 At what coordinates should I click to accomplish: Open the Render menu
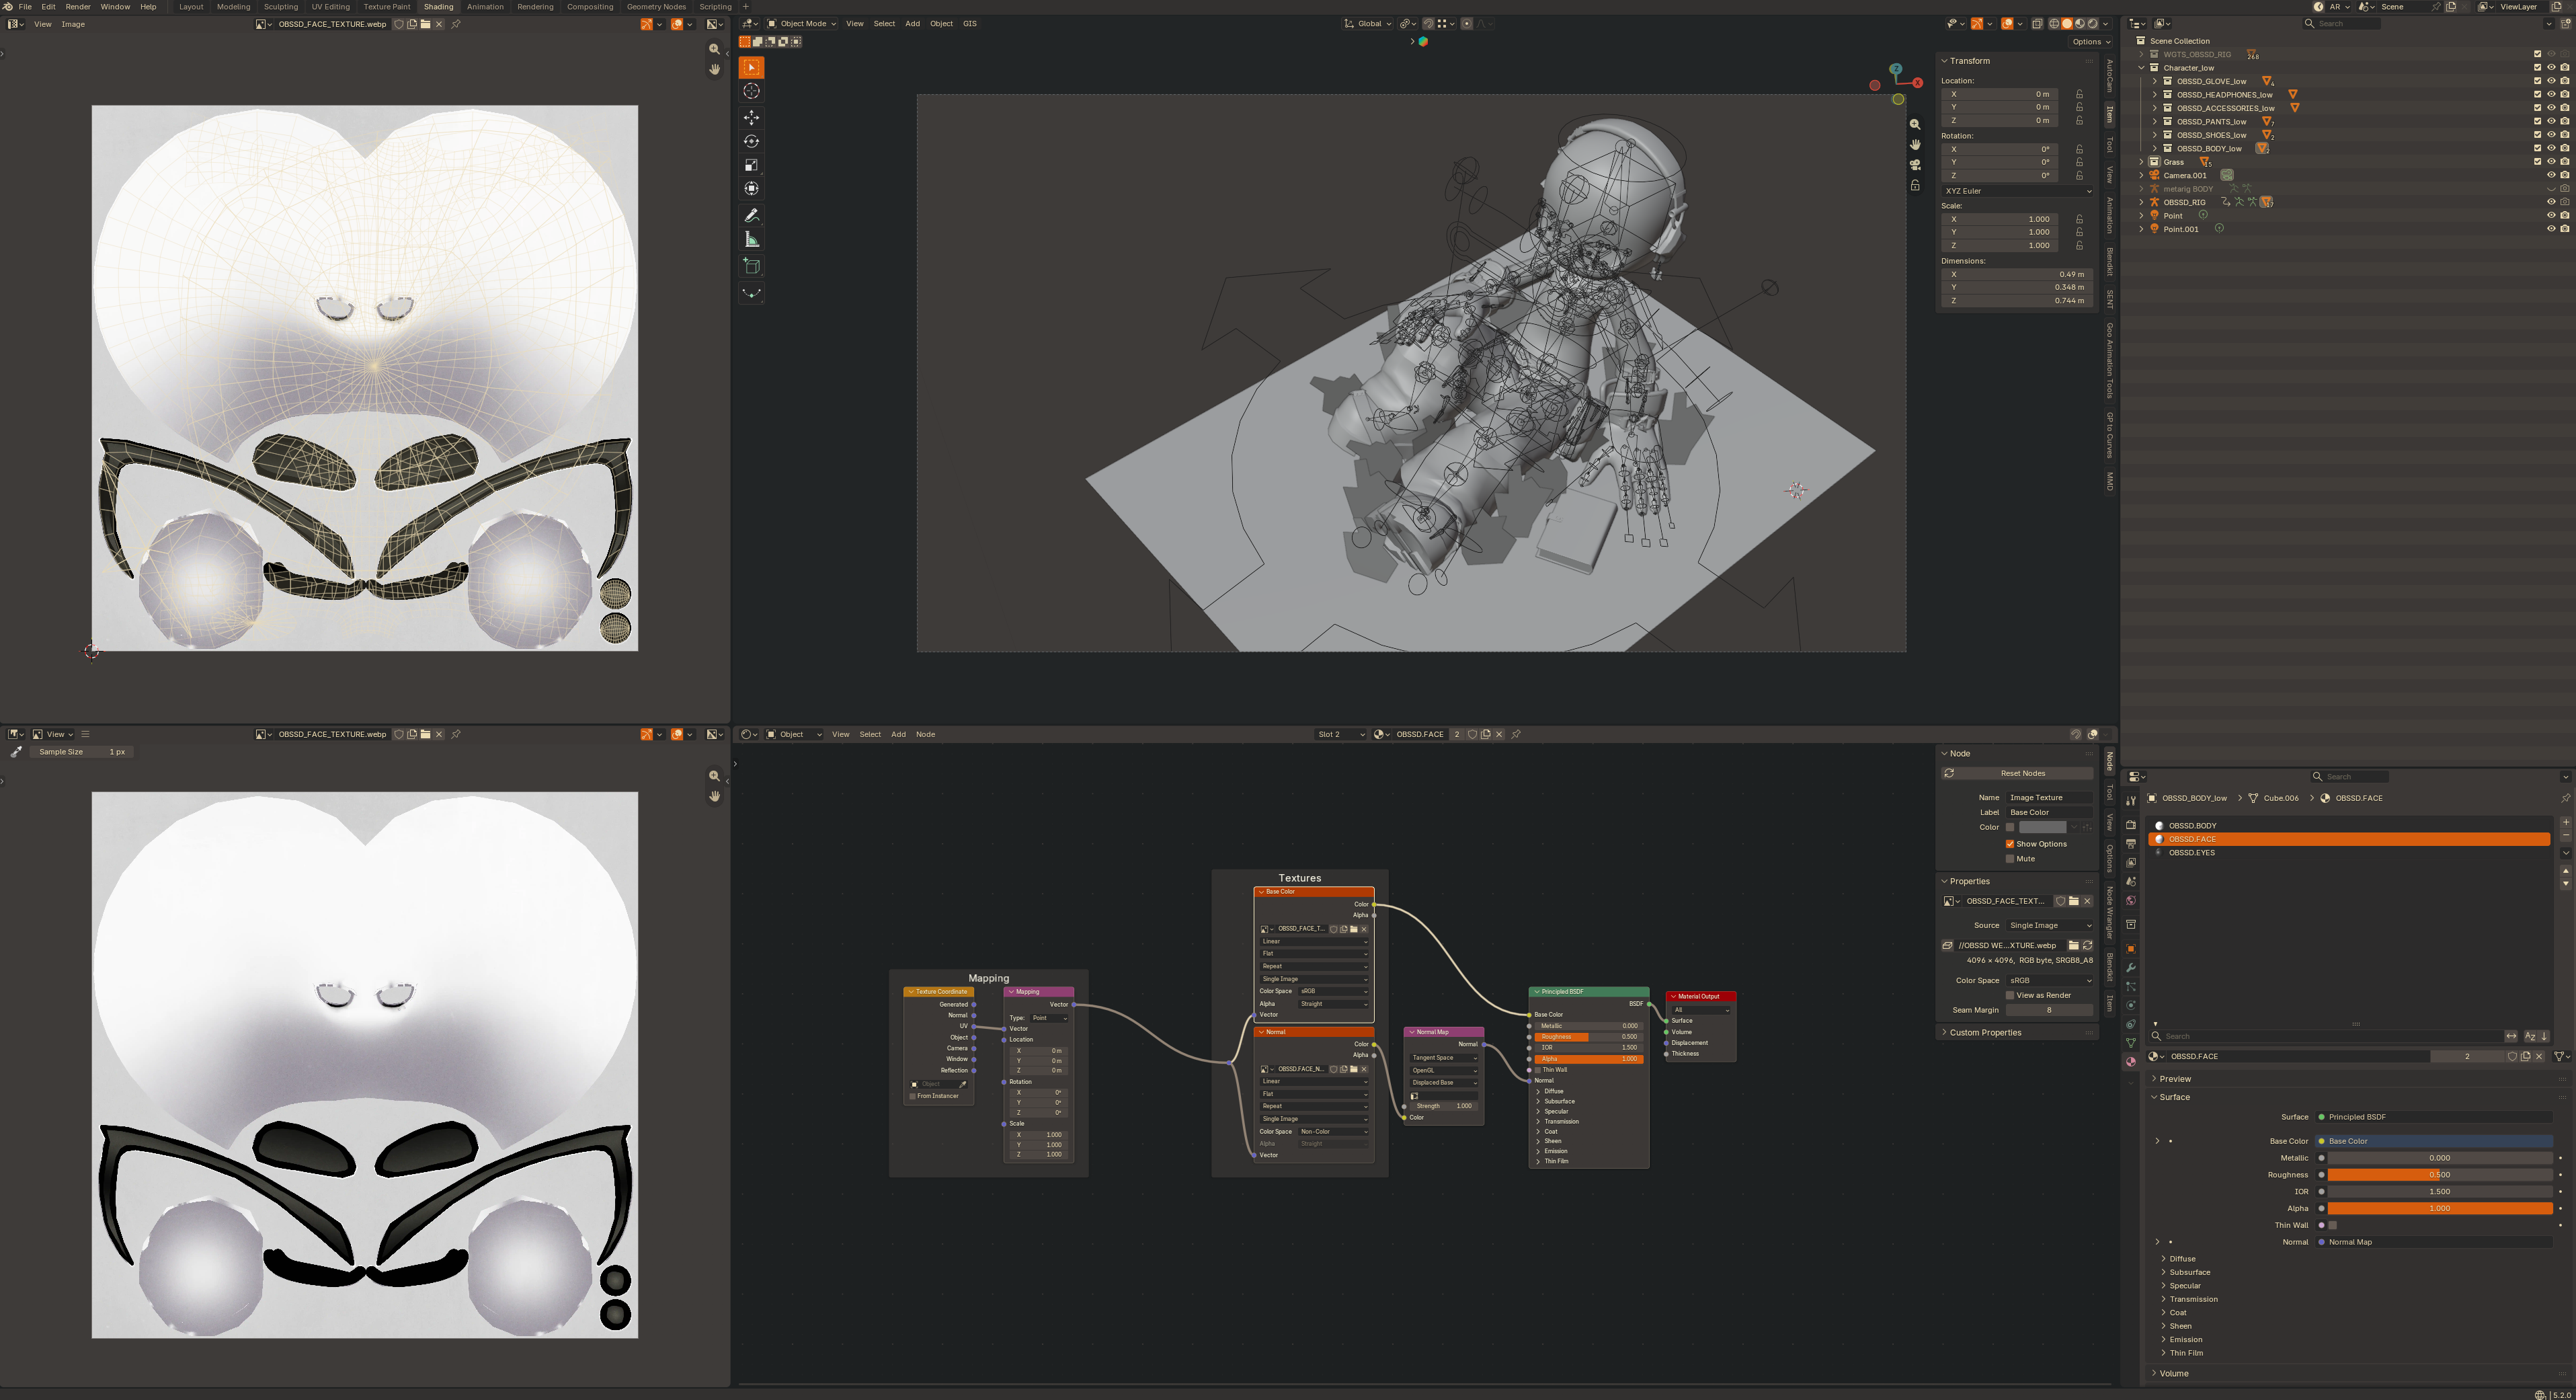tap(78, 7)
